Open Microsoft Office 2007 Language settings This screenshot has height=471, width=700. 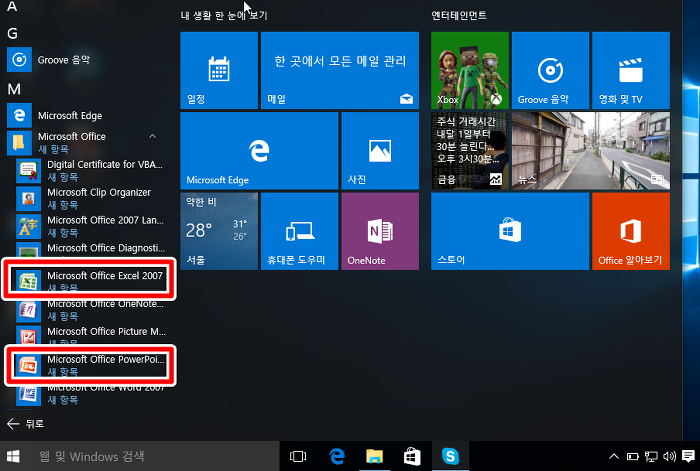tap(91, 226)
